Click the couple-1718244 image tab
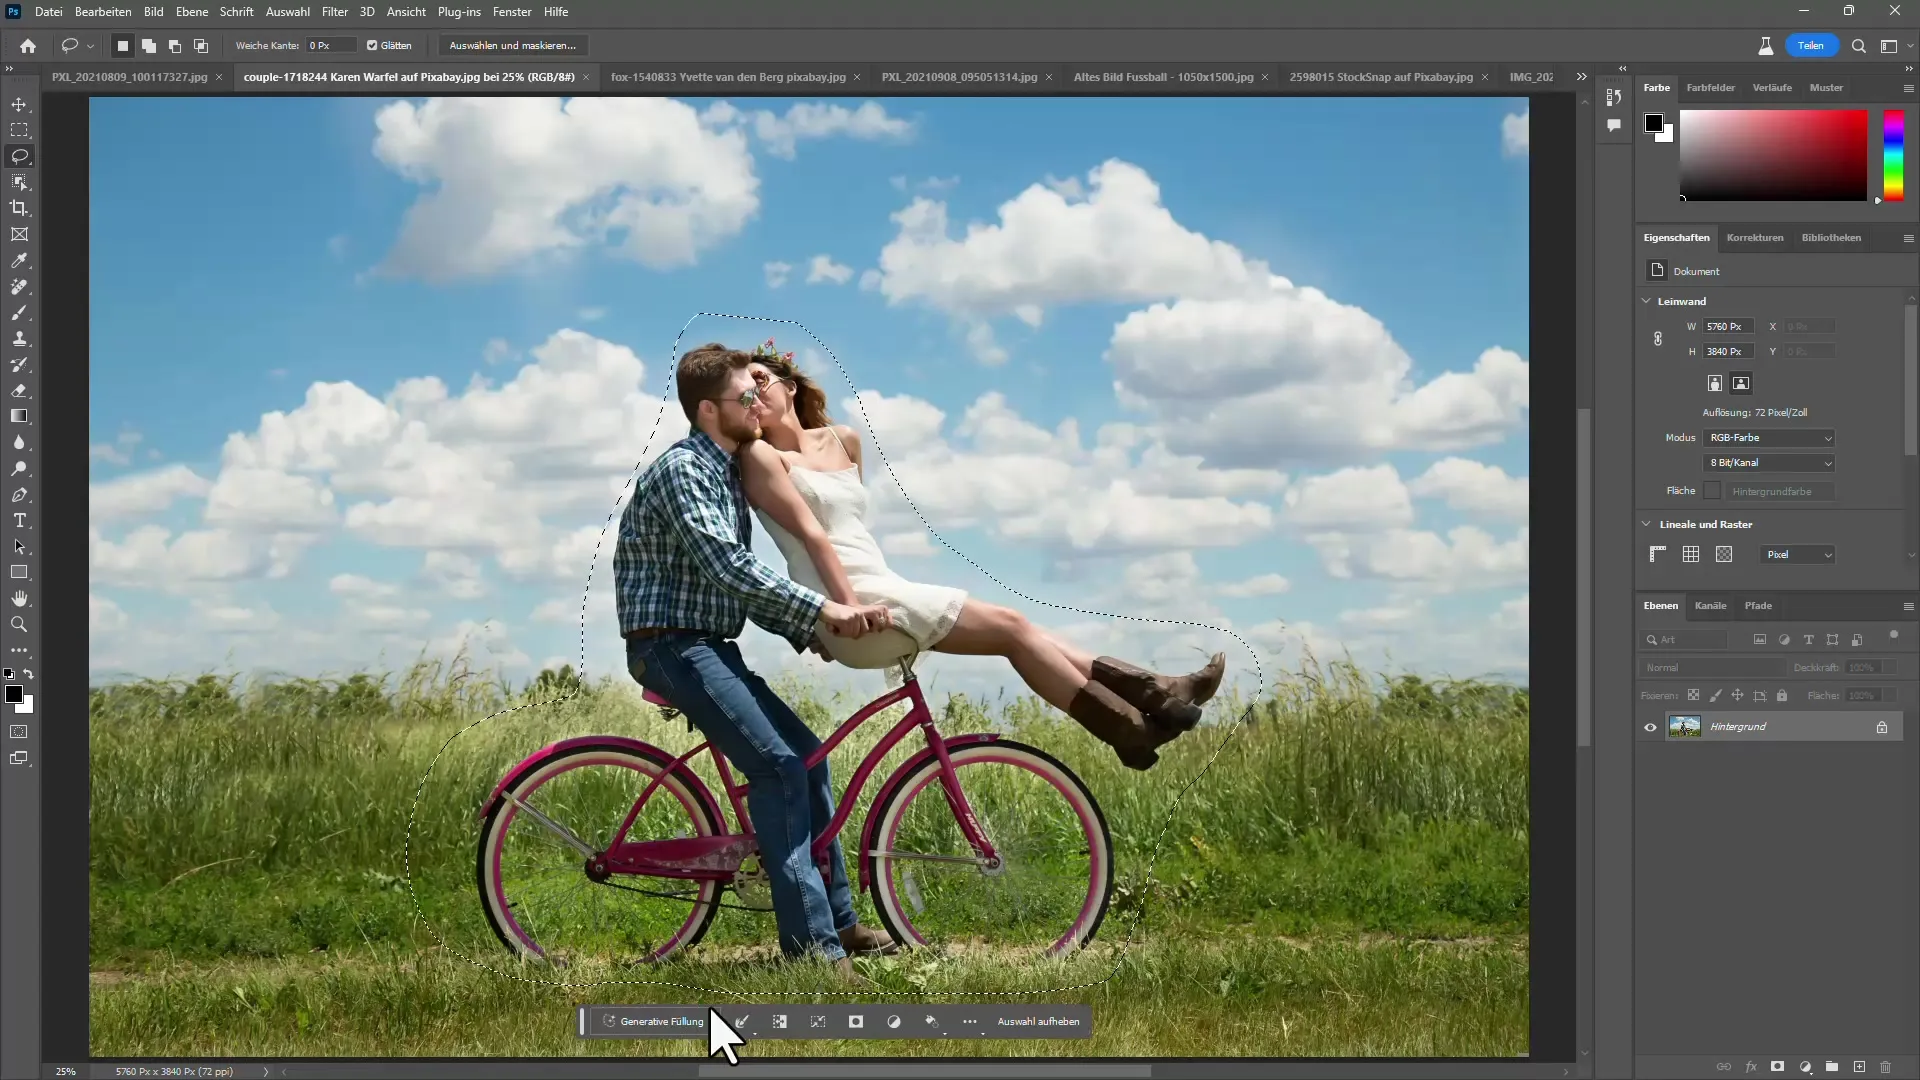1920x1080 pixels. [409, 76]
